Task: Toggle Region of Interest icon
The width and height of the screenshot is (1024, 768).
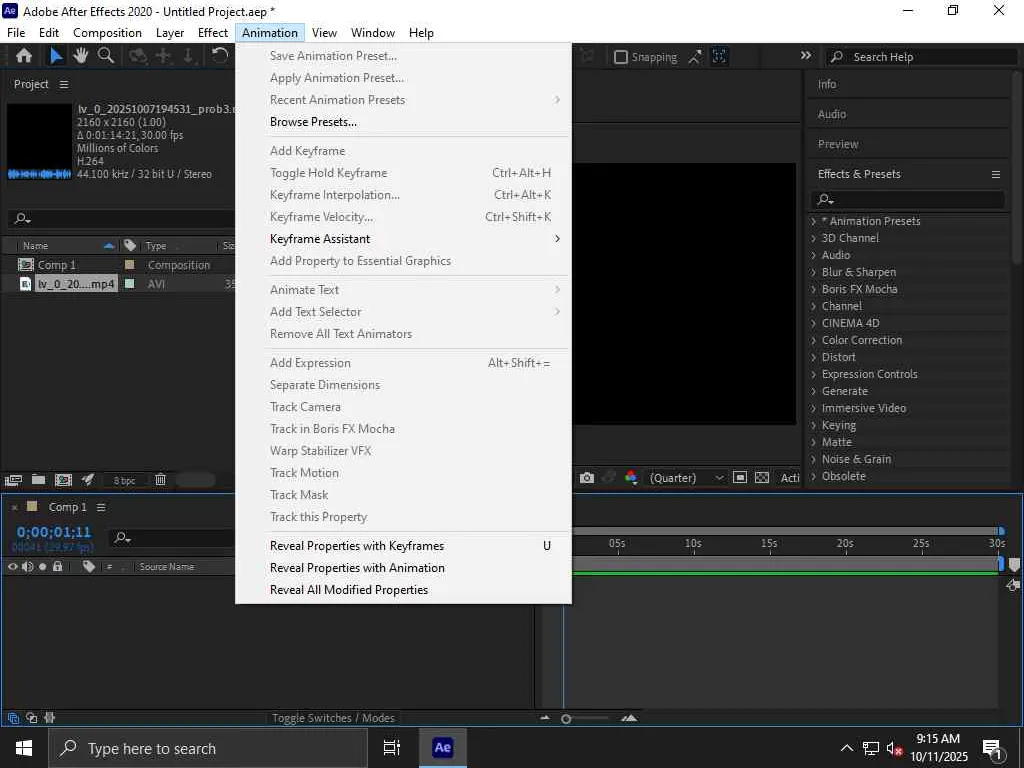Action: click(739, 478)
